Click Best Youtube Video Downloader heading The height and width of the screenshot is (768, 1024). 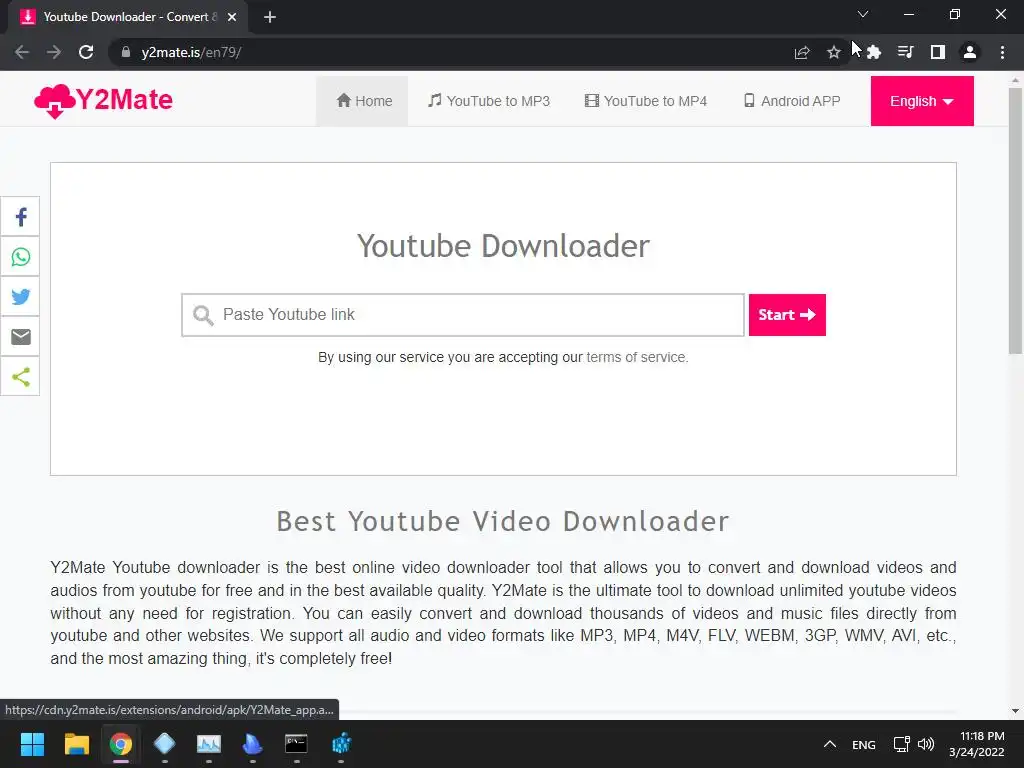(502, 521)
